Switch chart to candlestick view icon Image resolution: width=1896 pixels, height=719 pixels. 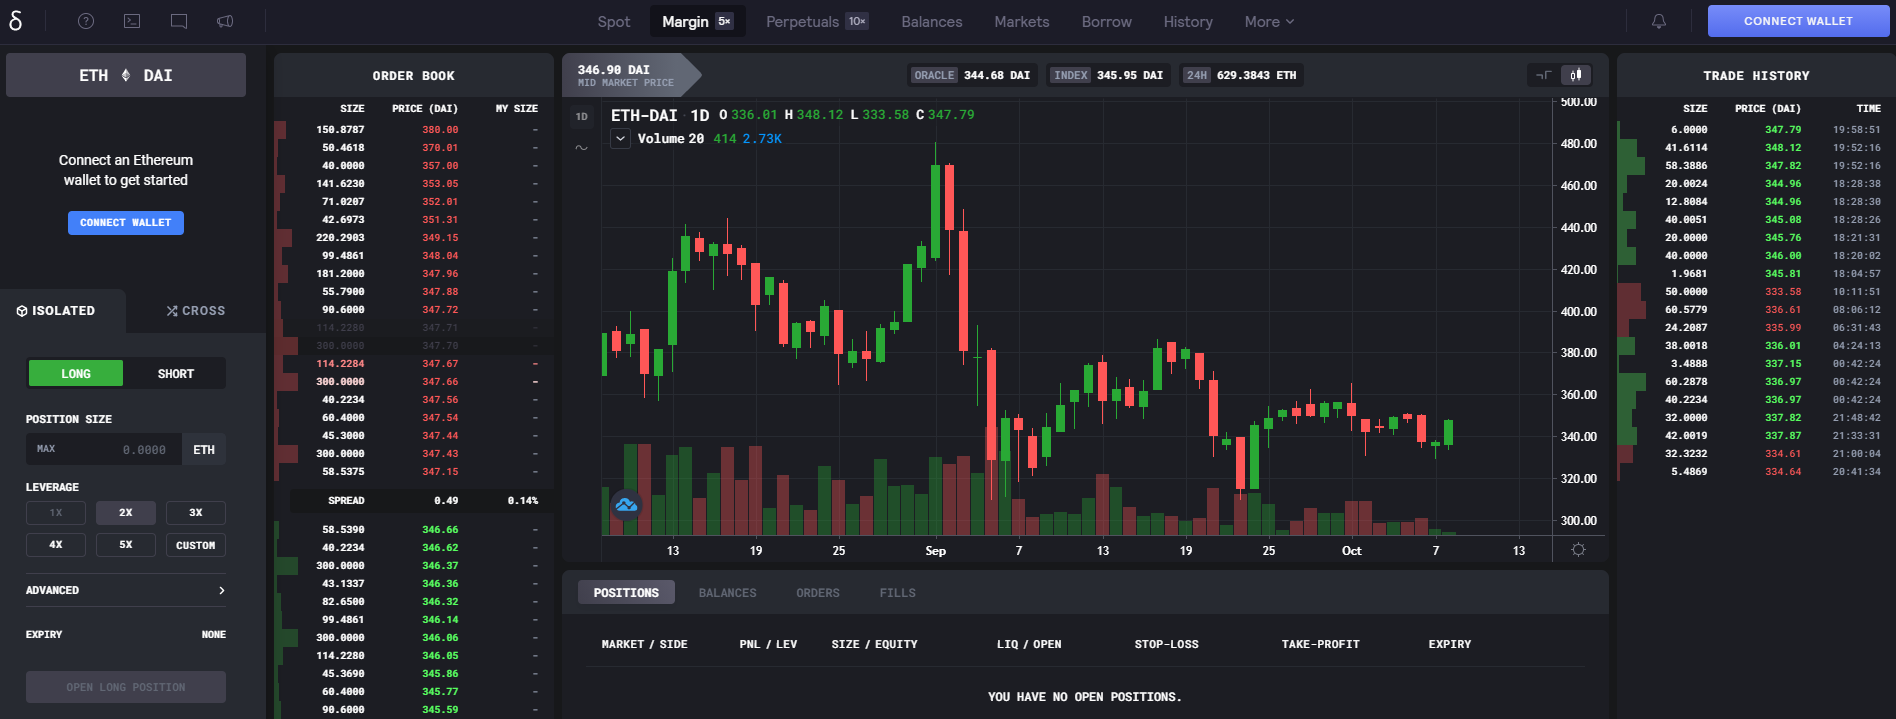coord(1575,75)
